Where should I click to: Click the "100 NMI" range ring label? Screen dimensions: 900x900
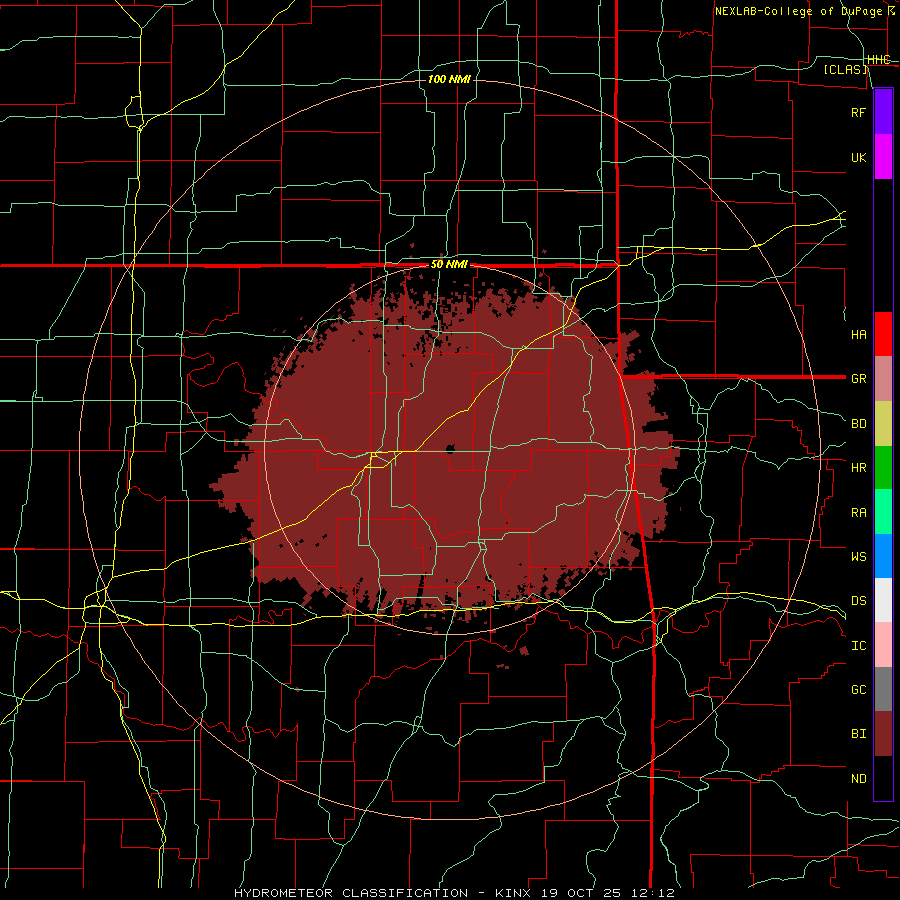click(449, 79)
